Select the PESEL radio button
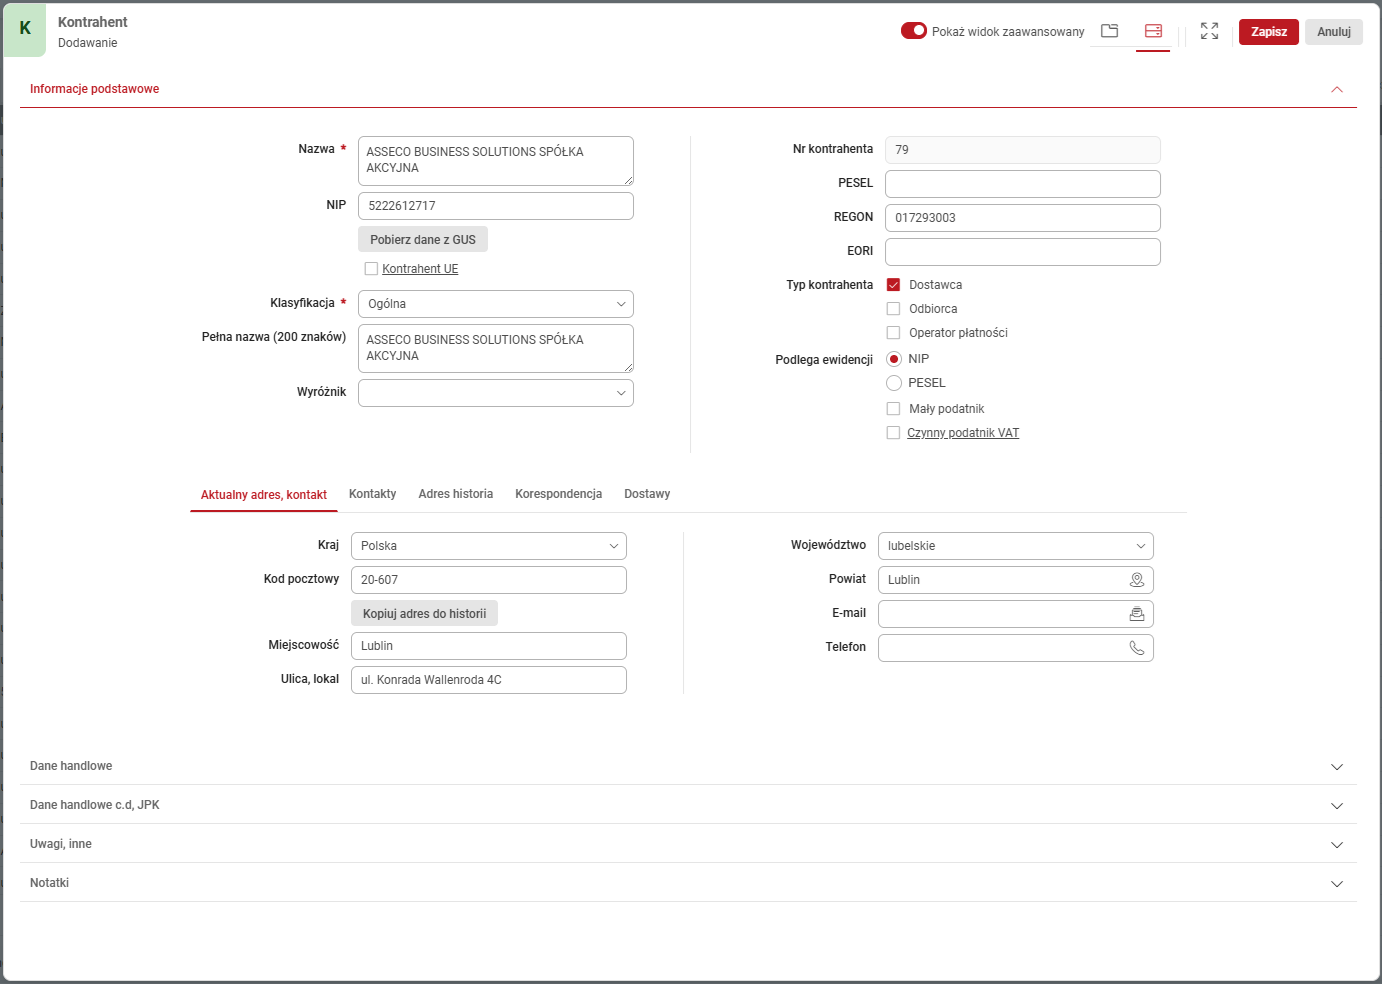This screenshot has width=1382, height=984. (x=894, y=383)
